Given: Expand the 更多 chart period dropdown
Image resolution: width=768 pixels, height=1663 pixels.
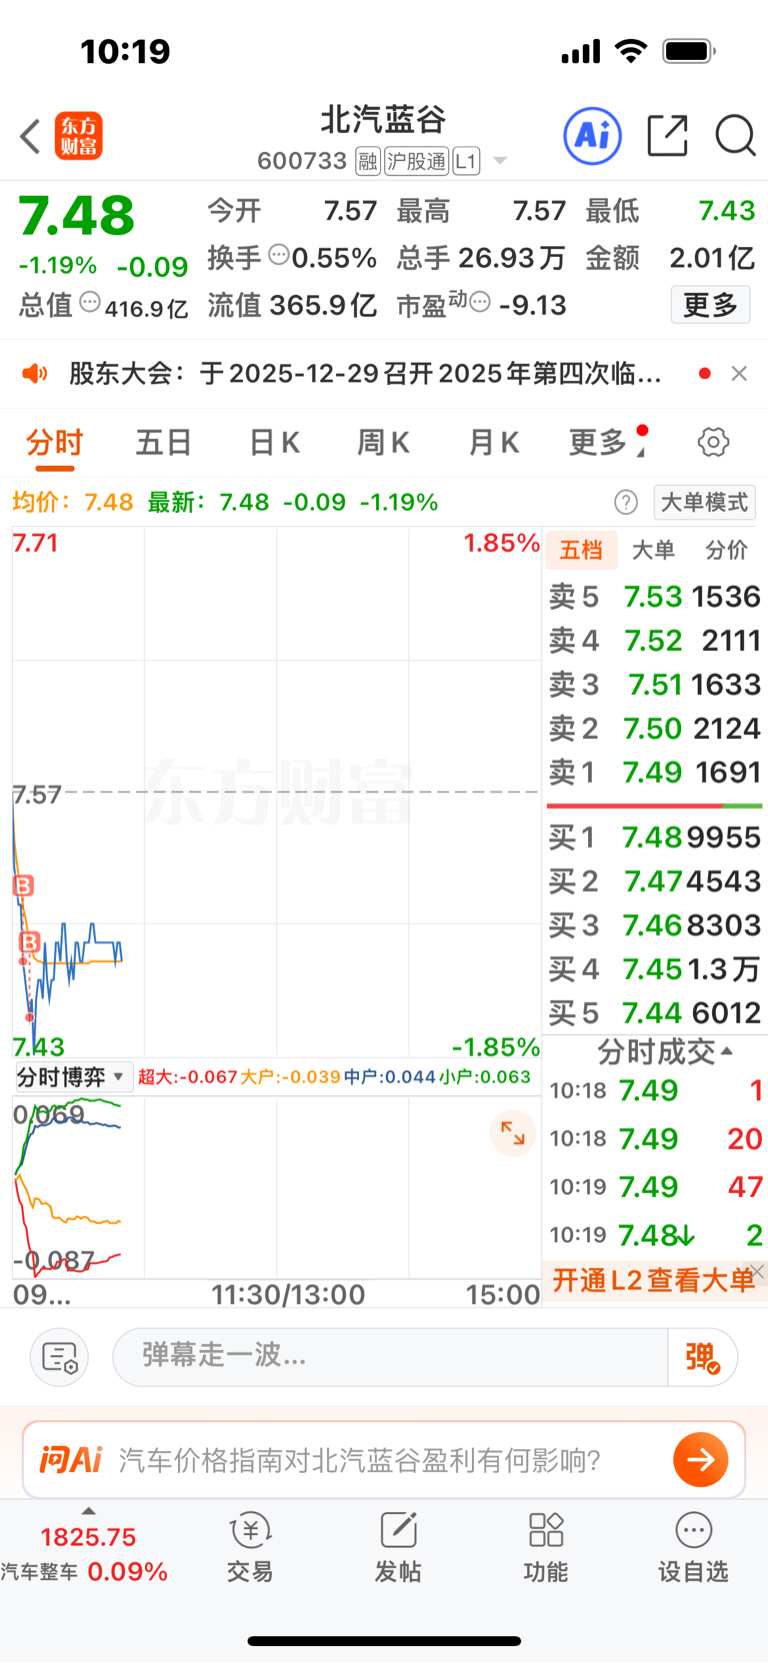Looking at the screenshot, I should (606, 442).
